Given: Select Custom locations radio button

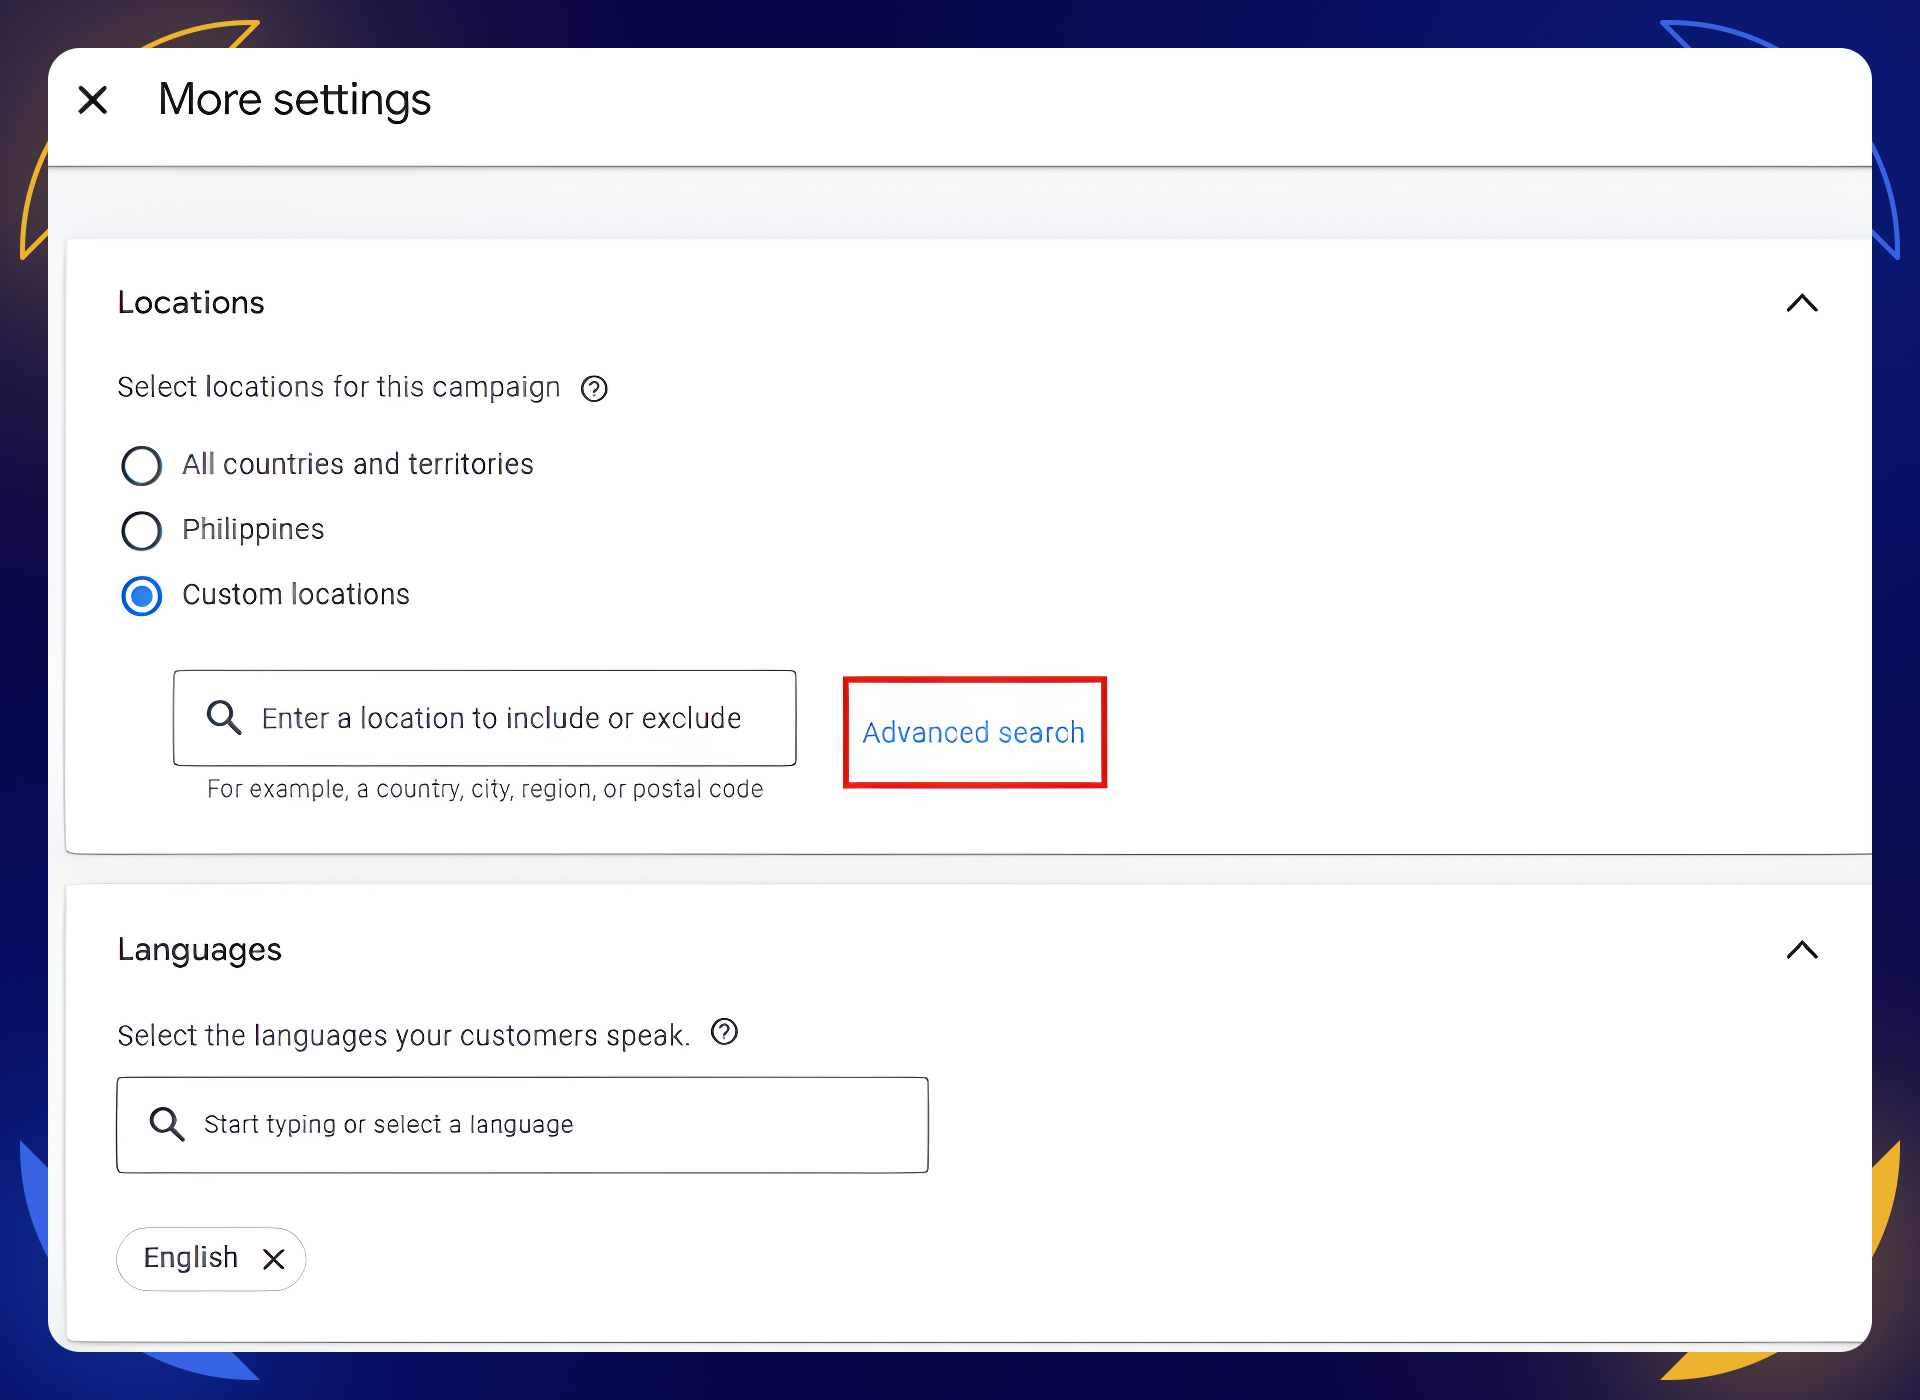Looking at the screenshot, I should pyautogui.click(x=142, y=596).
